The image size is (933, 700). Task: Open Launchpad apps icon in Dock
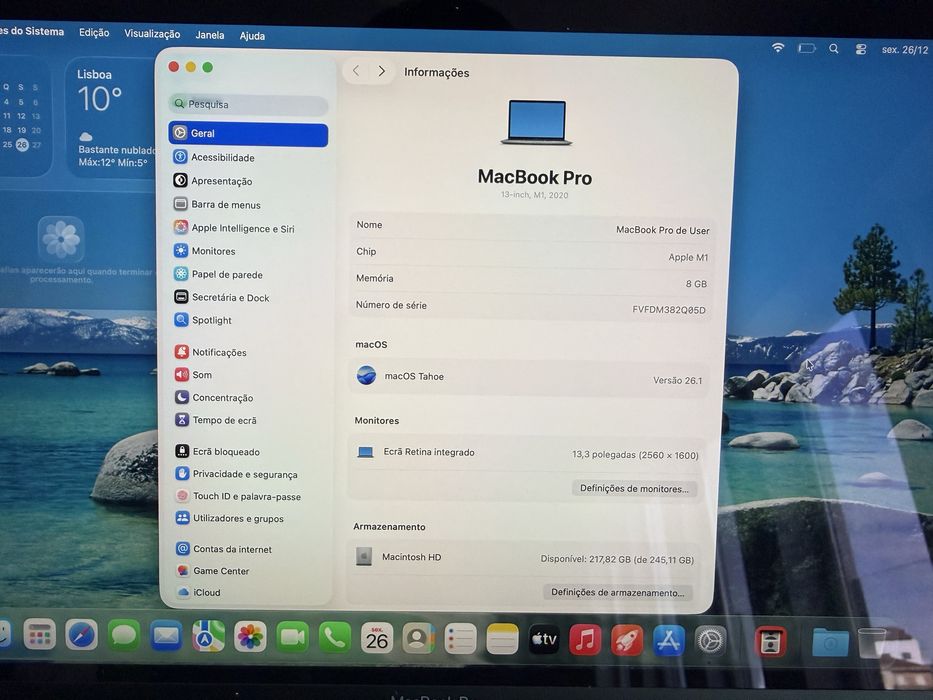[40, 635]
